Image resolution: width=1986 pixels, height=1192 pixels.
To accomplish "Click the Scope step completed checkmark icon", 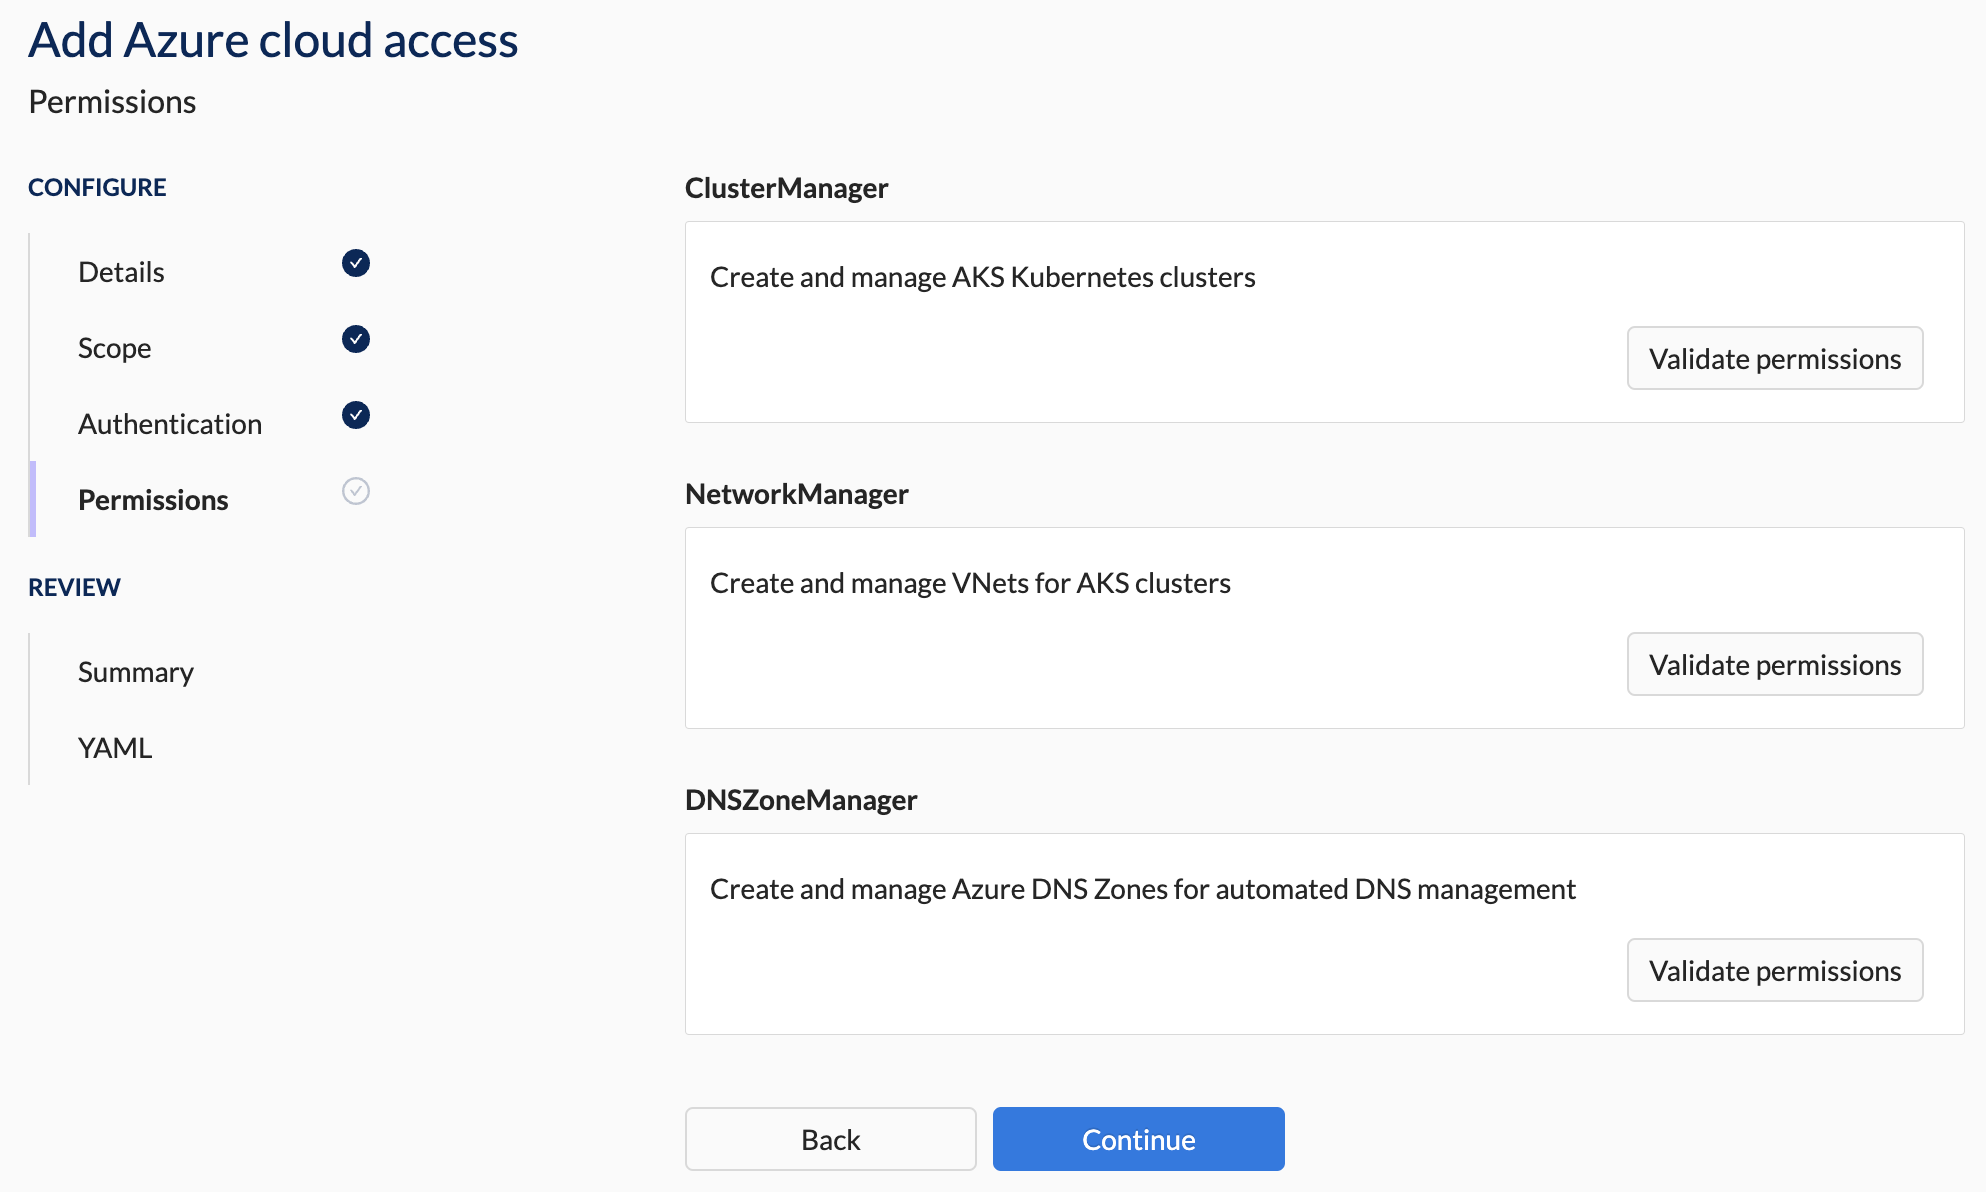I will pos(356,339).
